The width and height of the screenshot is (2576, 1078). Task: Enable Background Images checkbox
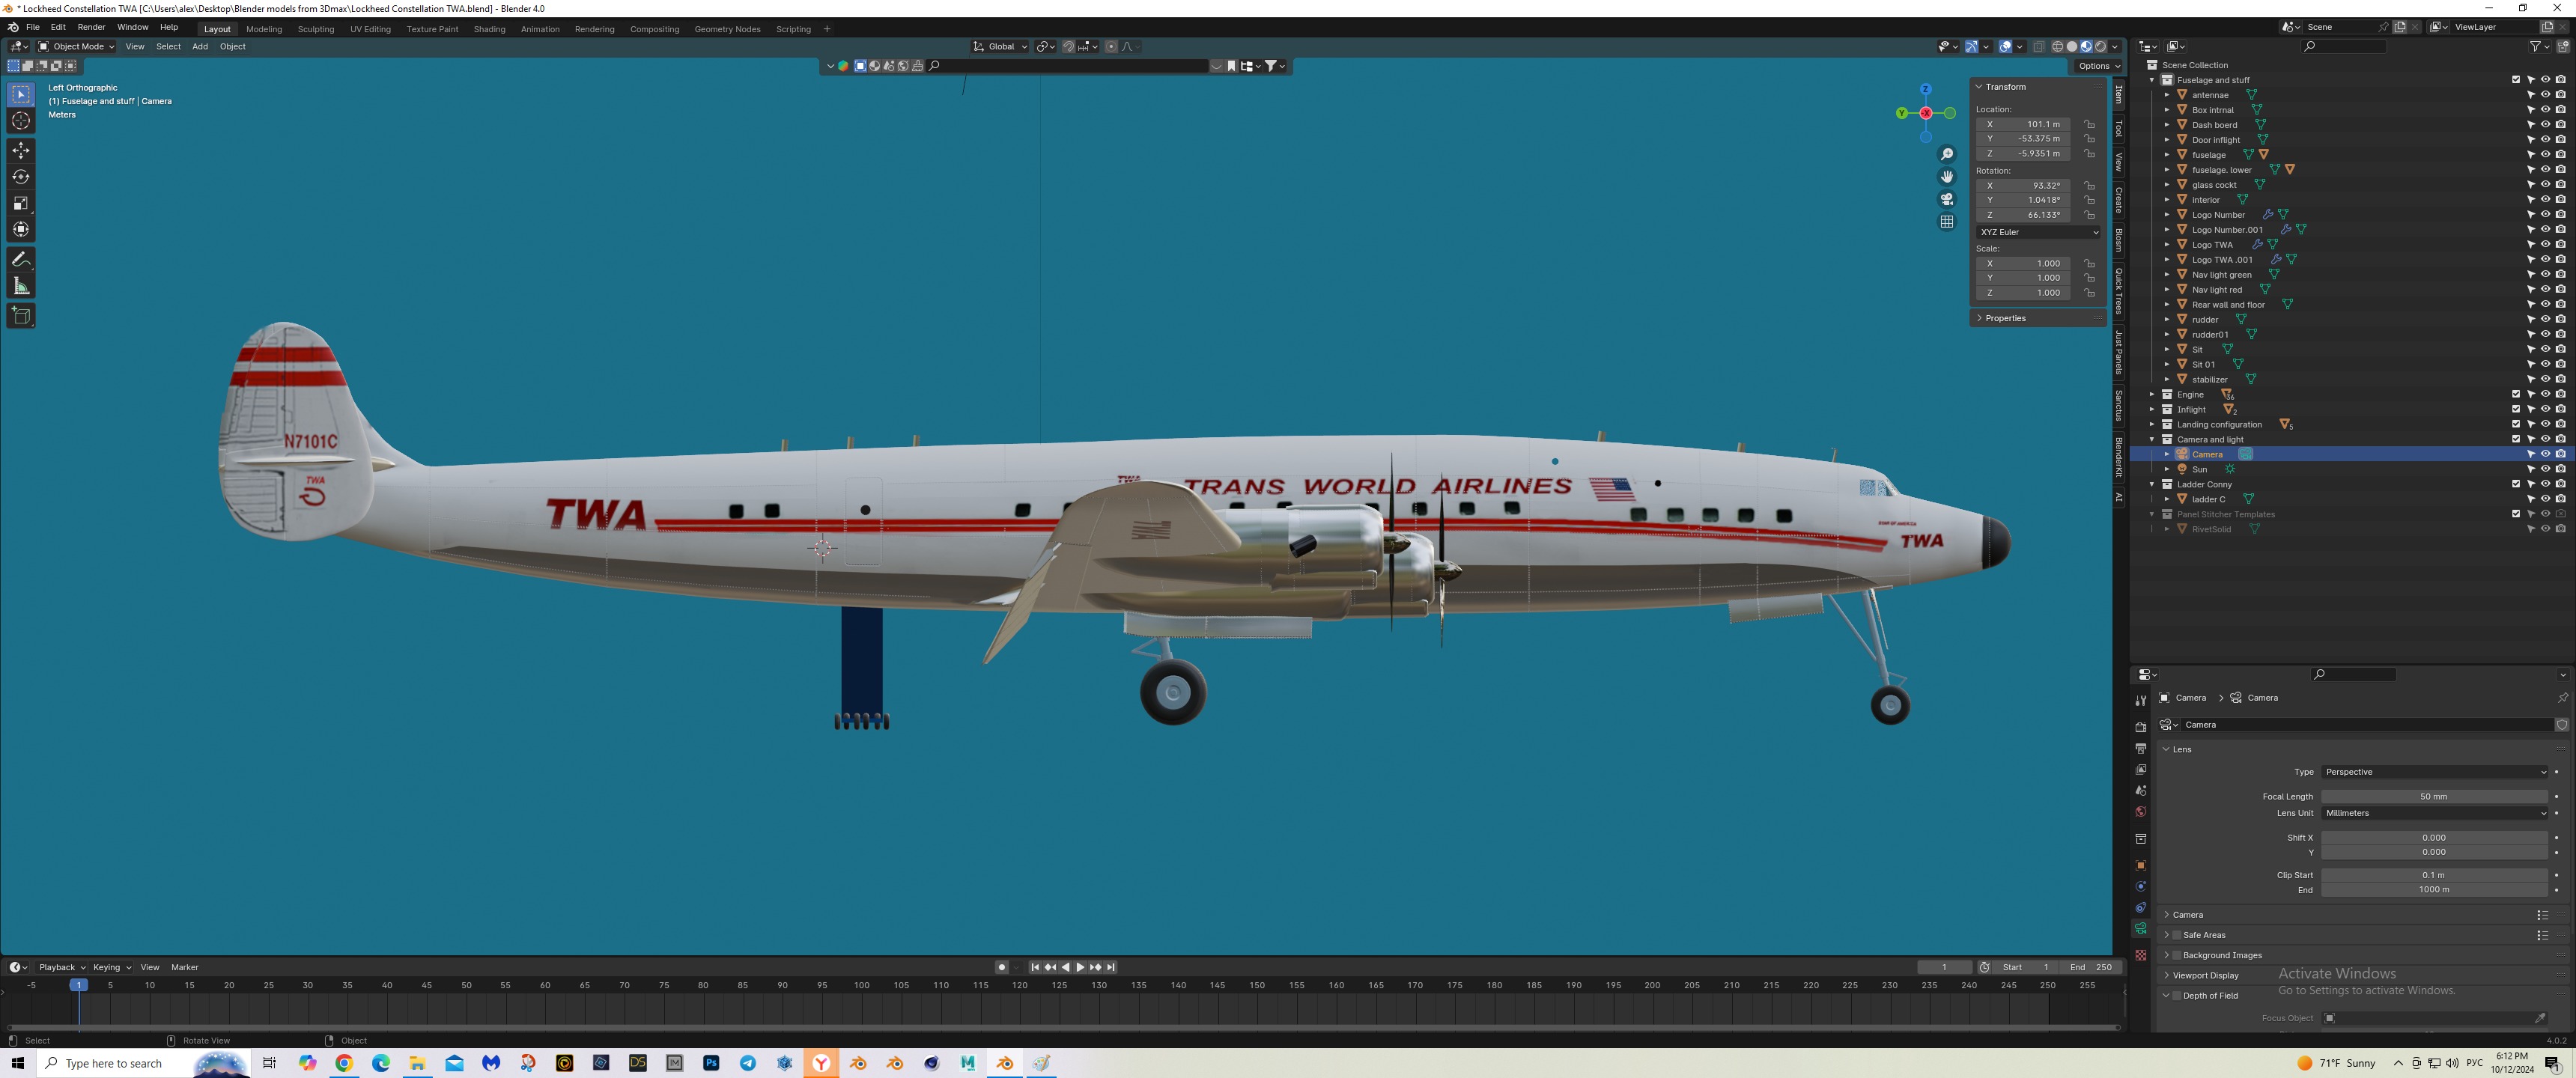point(2177,955)
